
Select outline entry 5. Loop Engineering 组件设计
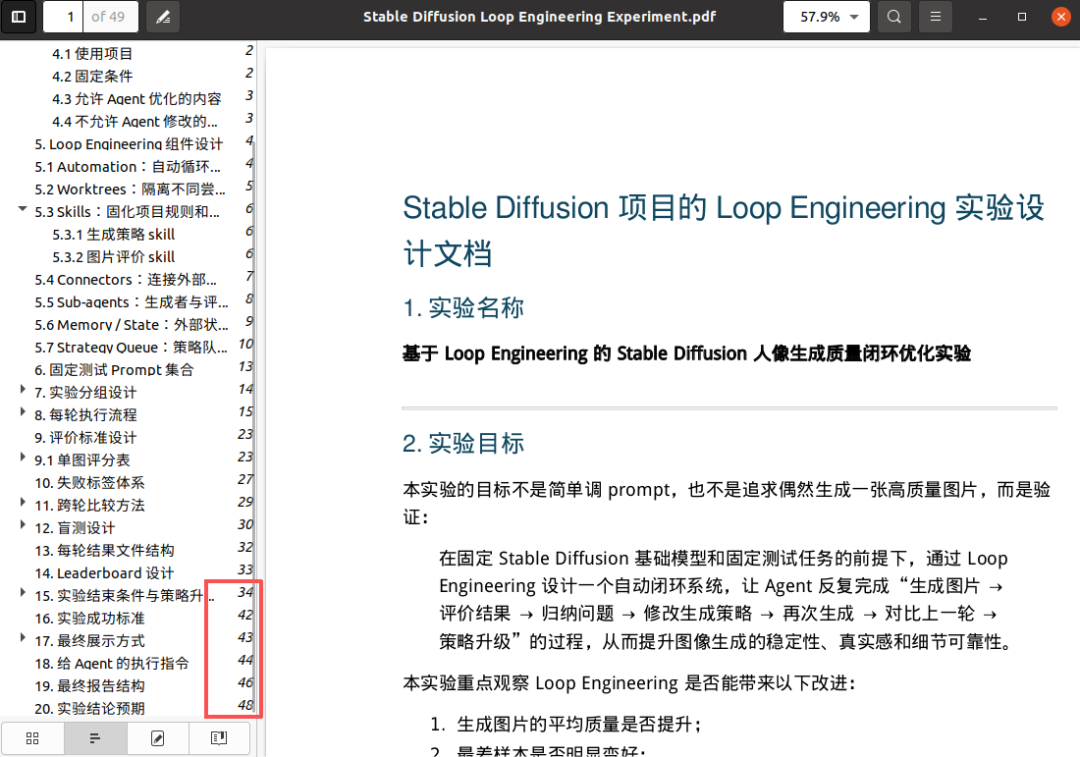pos(129,144)
